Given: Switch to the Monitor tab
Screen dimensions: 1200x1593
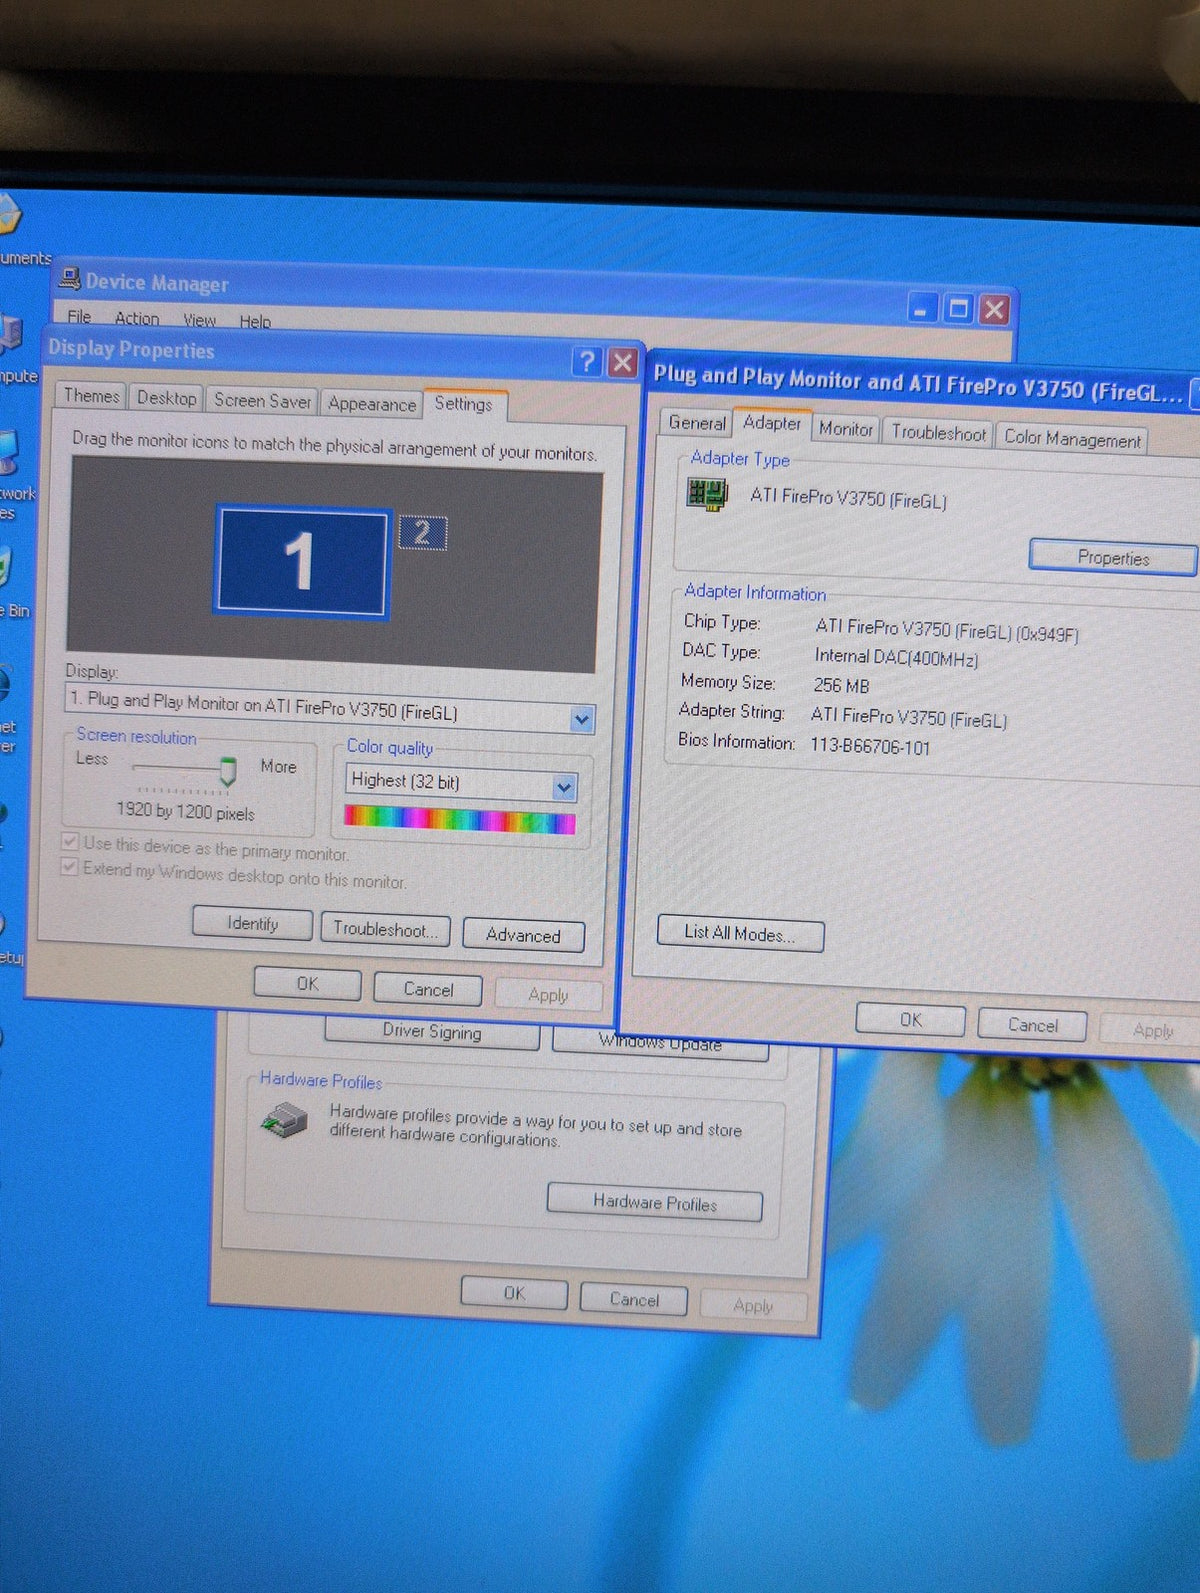Looking at the screenshot, I should click(x=845, y=429).
